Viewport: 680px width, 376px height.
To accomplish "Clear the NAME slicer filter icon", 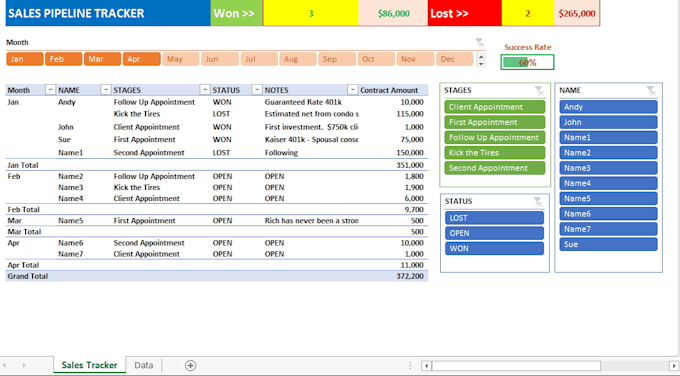I will click(x=651, y=90).
